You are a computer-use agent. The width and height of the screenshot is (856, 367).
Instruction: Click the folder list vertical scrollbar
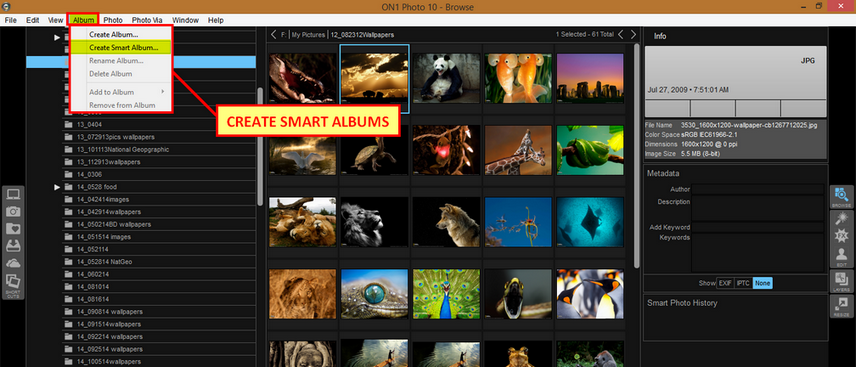coord(260,146)
